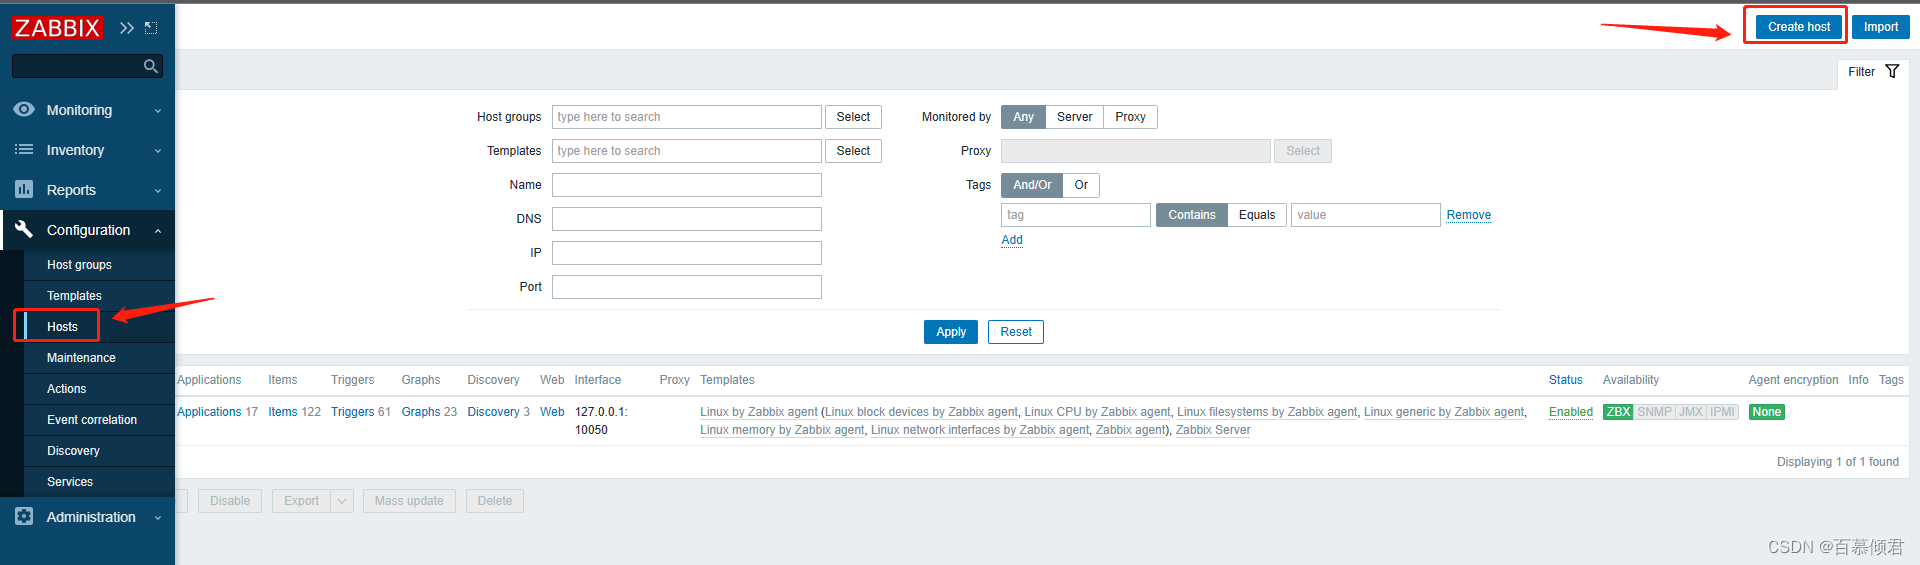Screen dimensions: 1920x565
Task: Click the JMX availability indicator
Action: coord(1691,412)
